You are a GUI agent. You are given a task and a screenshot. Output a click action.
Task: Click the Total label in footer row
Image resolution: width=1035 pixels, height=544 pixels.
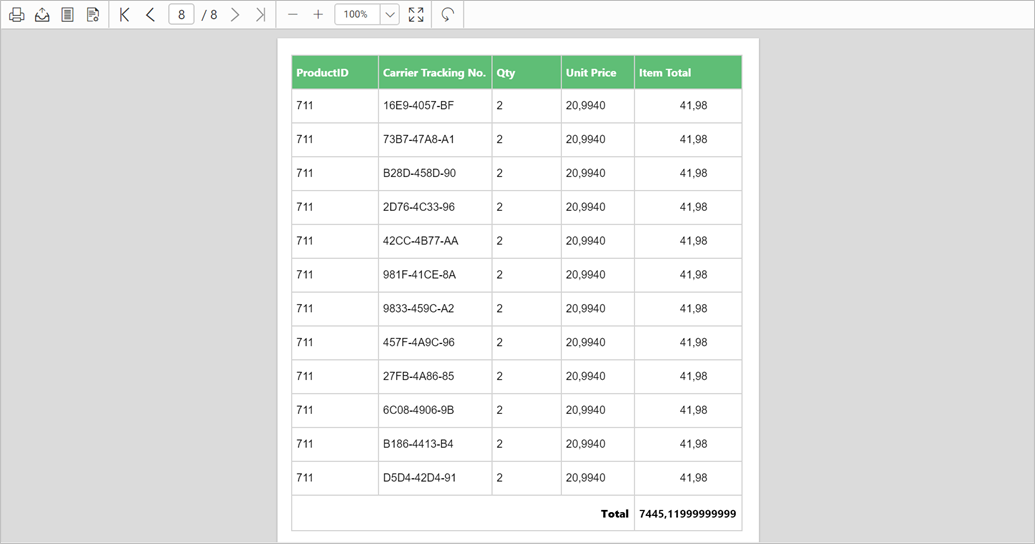coord(615,514)
